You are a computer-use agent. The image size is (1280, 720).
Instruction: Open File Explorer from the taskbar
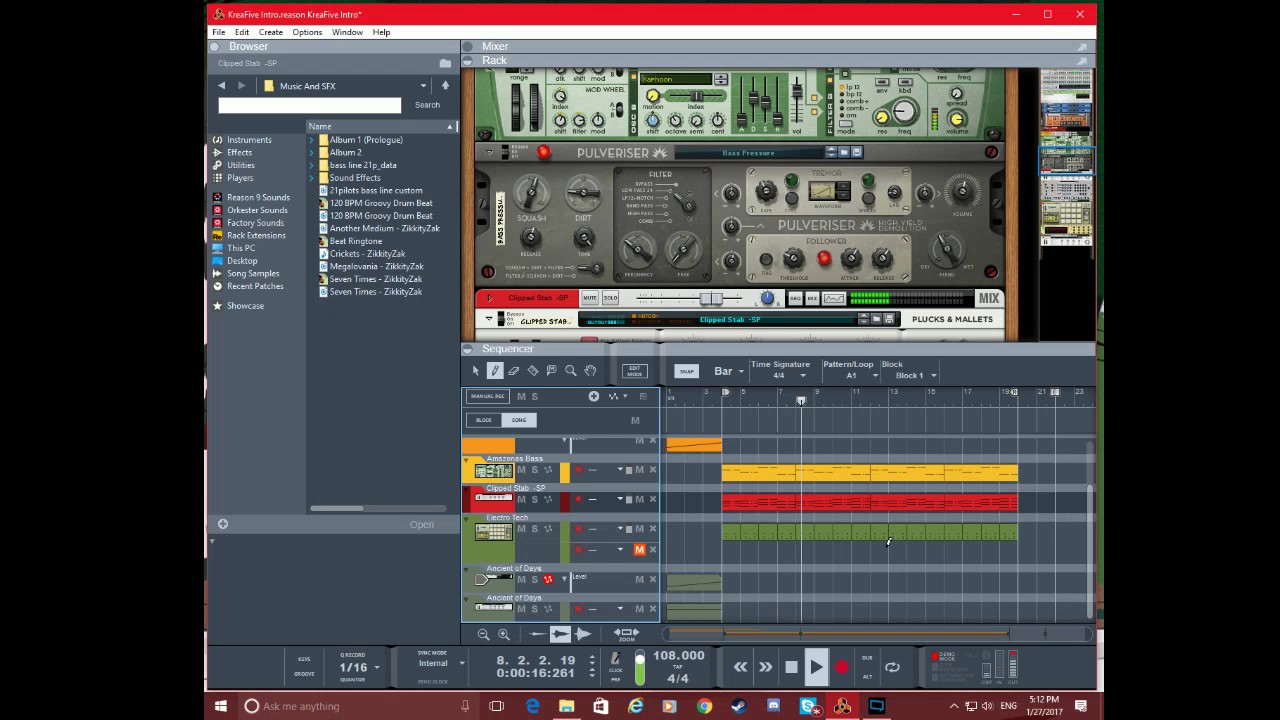point(567,706)
